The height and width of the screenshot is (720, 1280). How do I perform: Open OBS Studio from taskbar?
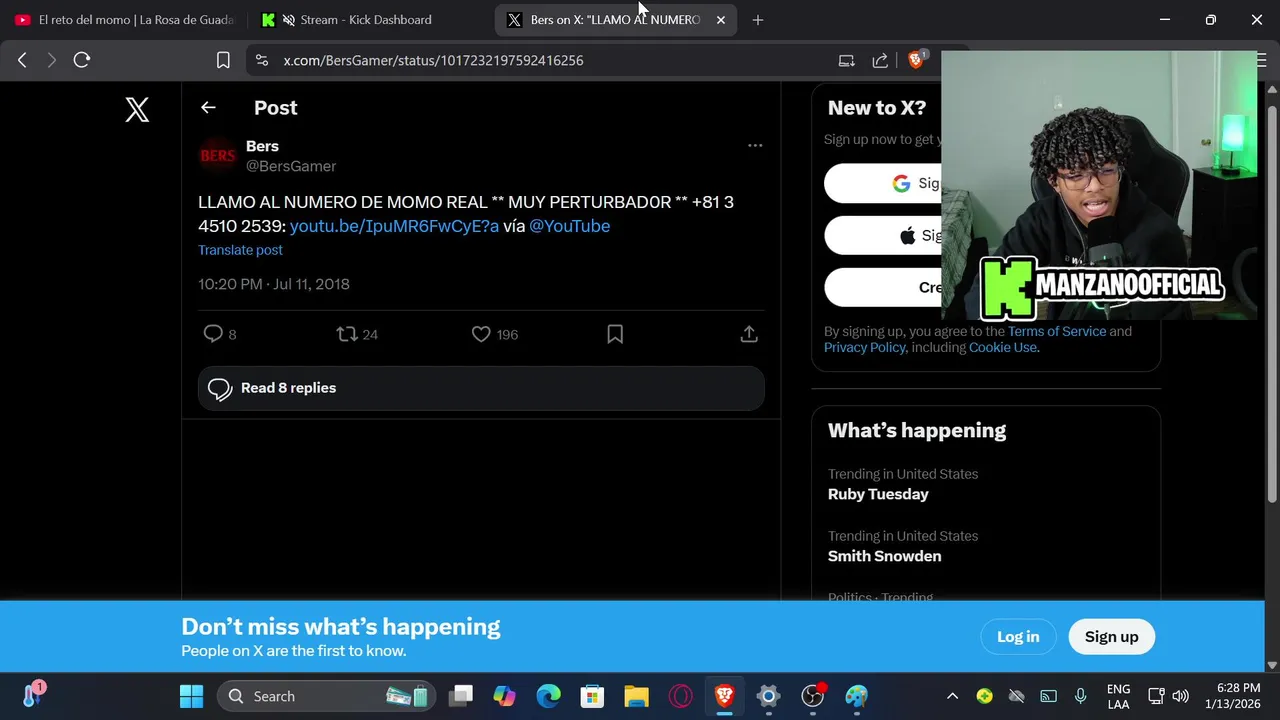tap(813, 696)
